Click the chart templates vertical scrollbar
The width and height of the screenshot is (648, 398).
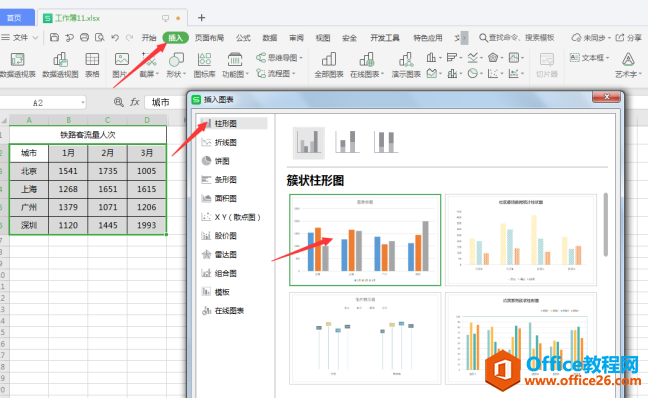[x=606, y=224]
